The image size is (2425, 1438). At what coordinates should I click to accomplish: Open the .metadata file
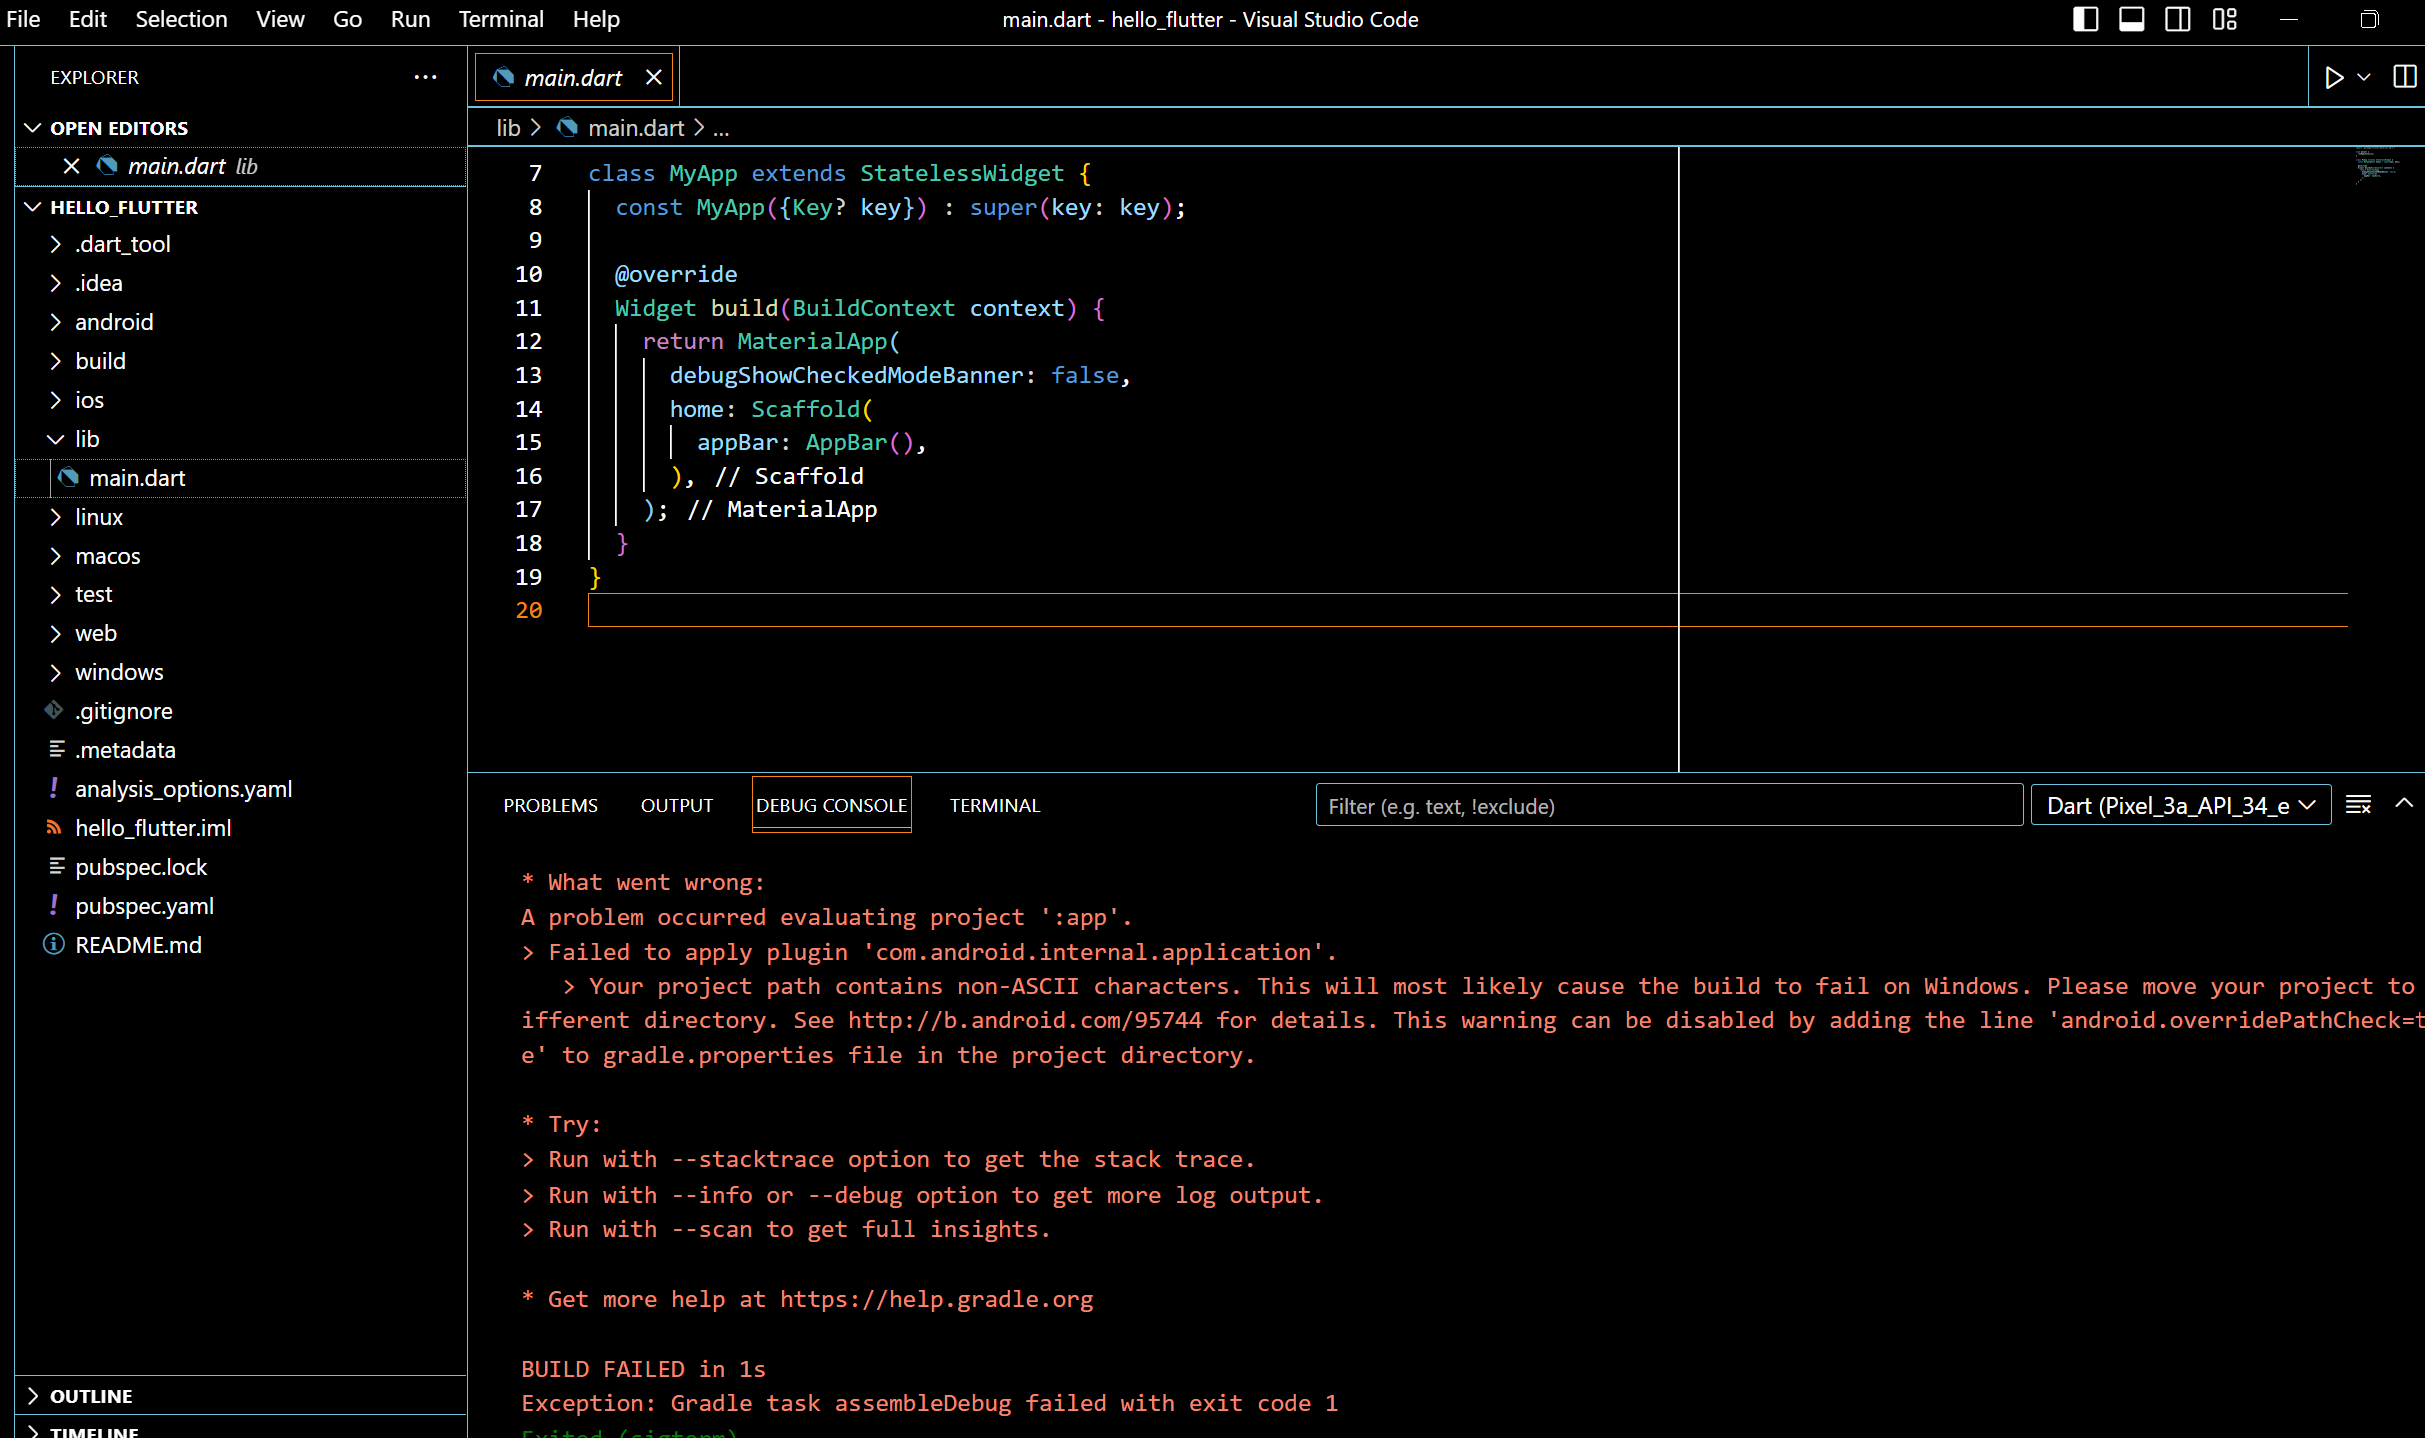241,750
